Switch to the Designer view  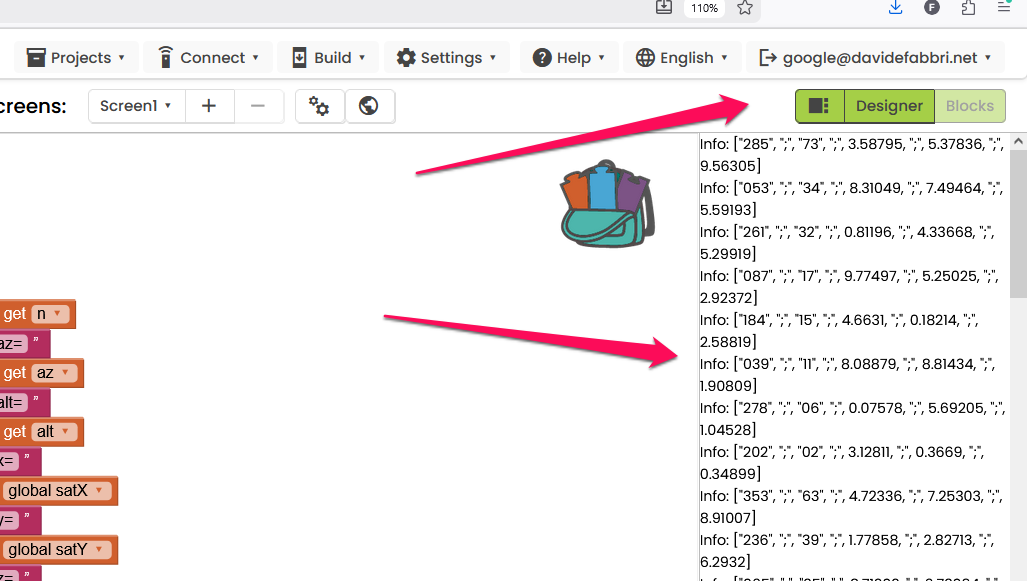click(x=889, y=106)
